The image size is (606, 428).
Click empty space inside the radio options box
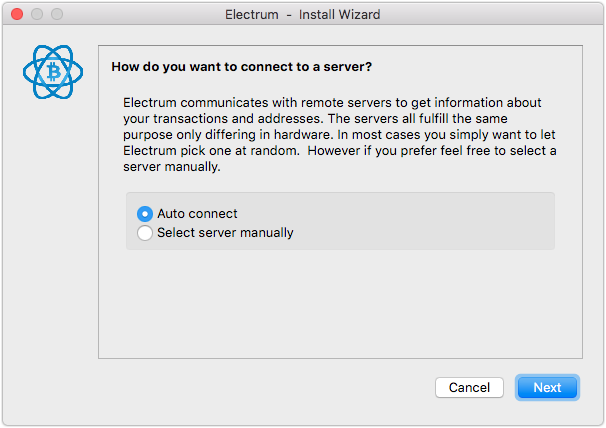click(425, 221)
